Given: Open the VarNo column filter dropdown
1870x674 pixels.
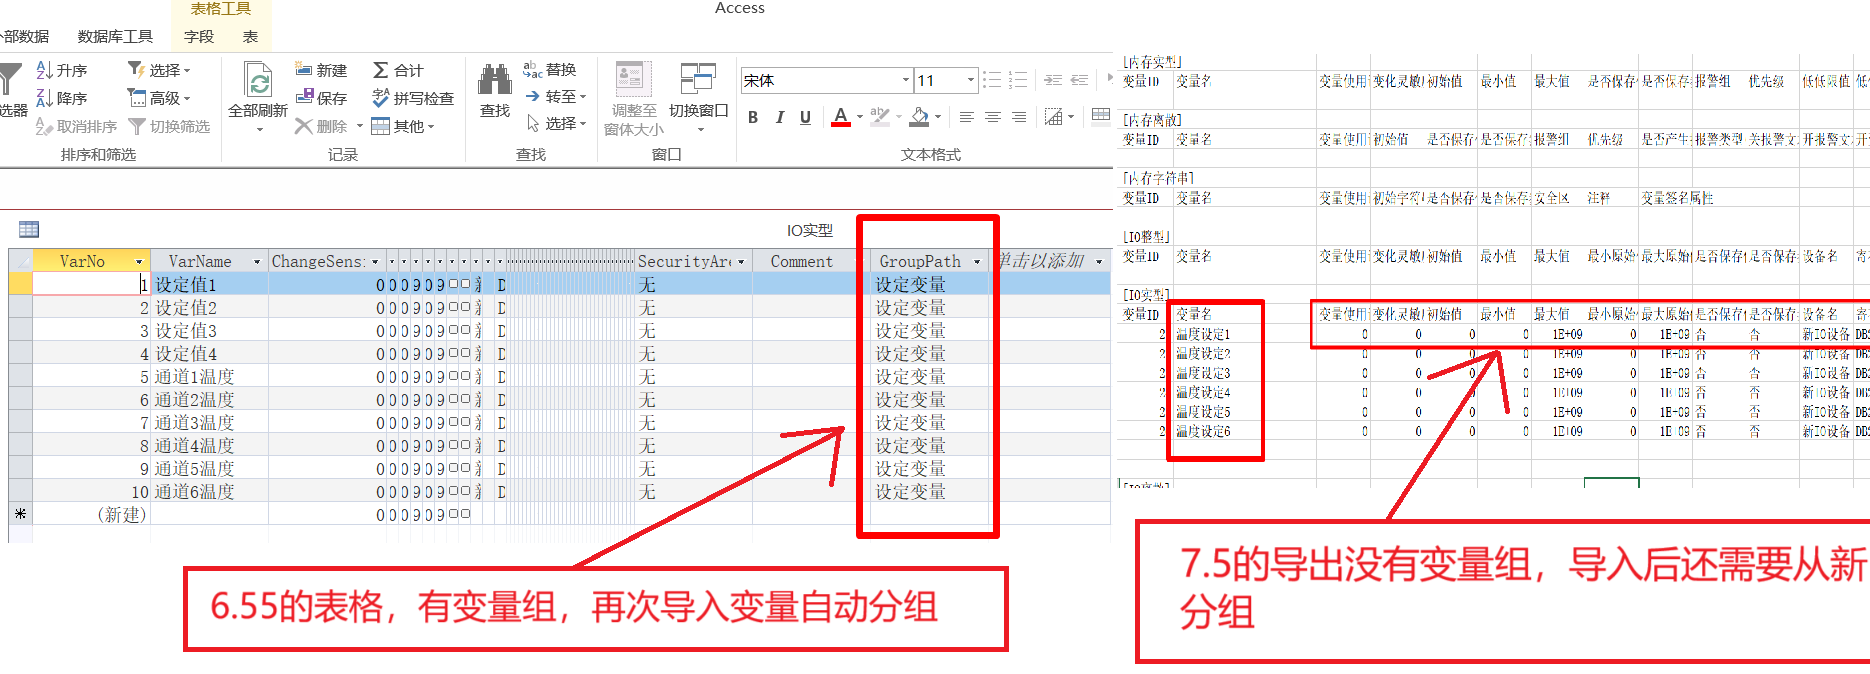Looking at the screenshot, I should point(139,262).
